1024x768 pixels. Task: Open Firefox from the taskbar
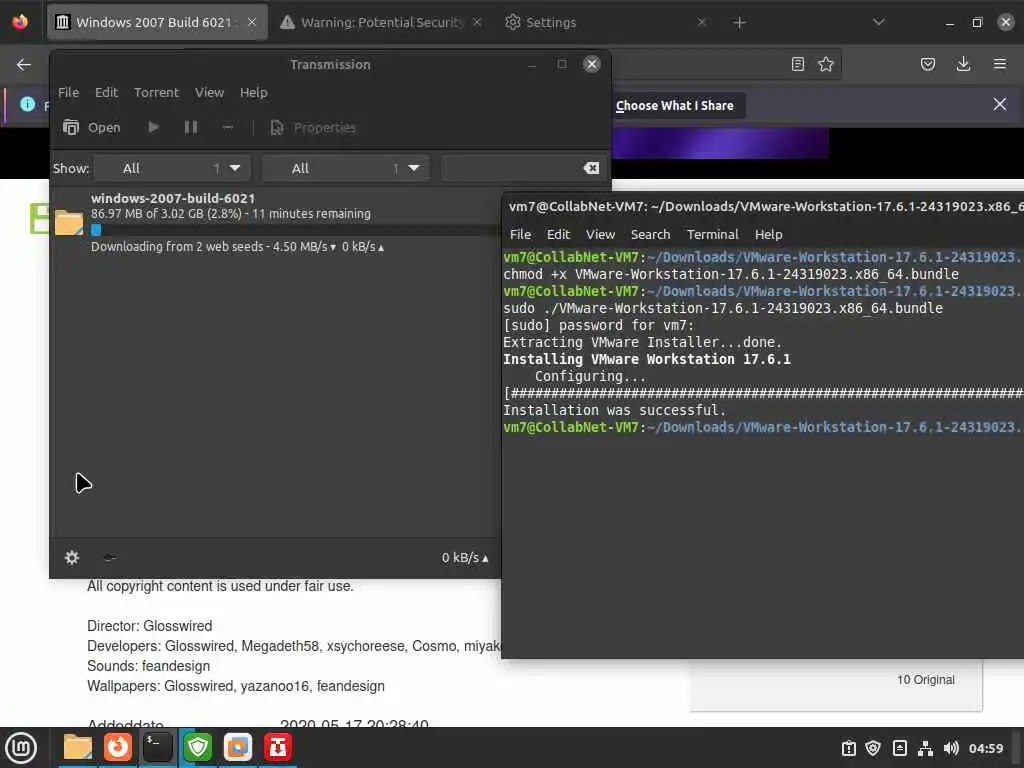(118, 748)
